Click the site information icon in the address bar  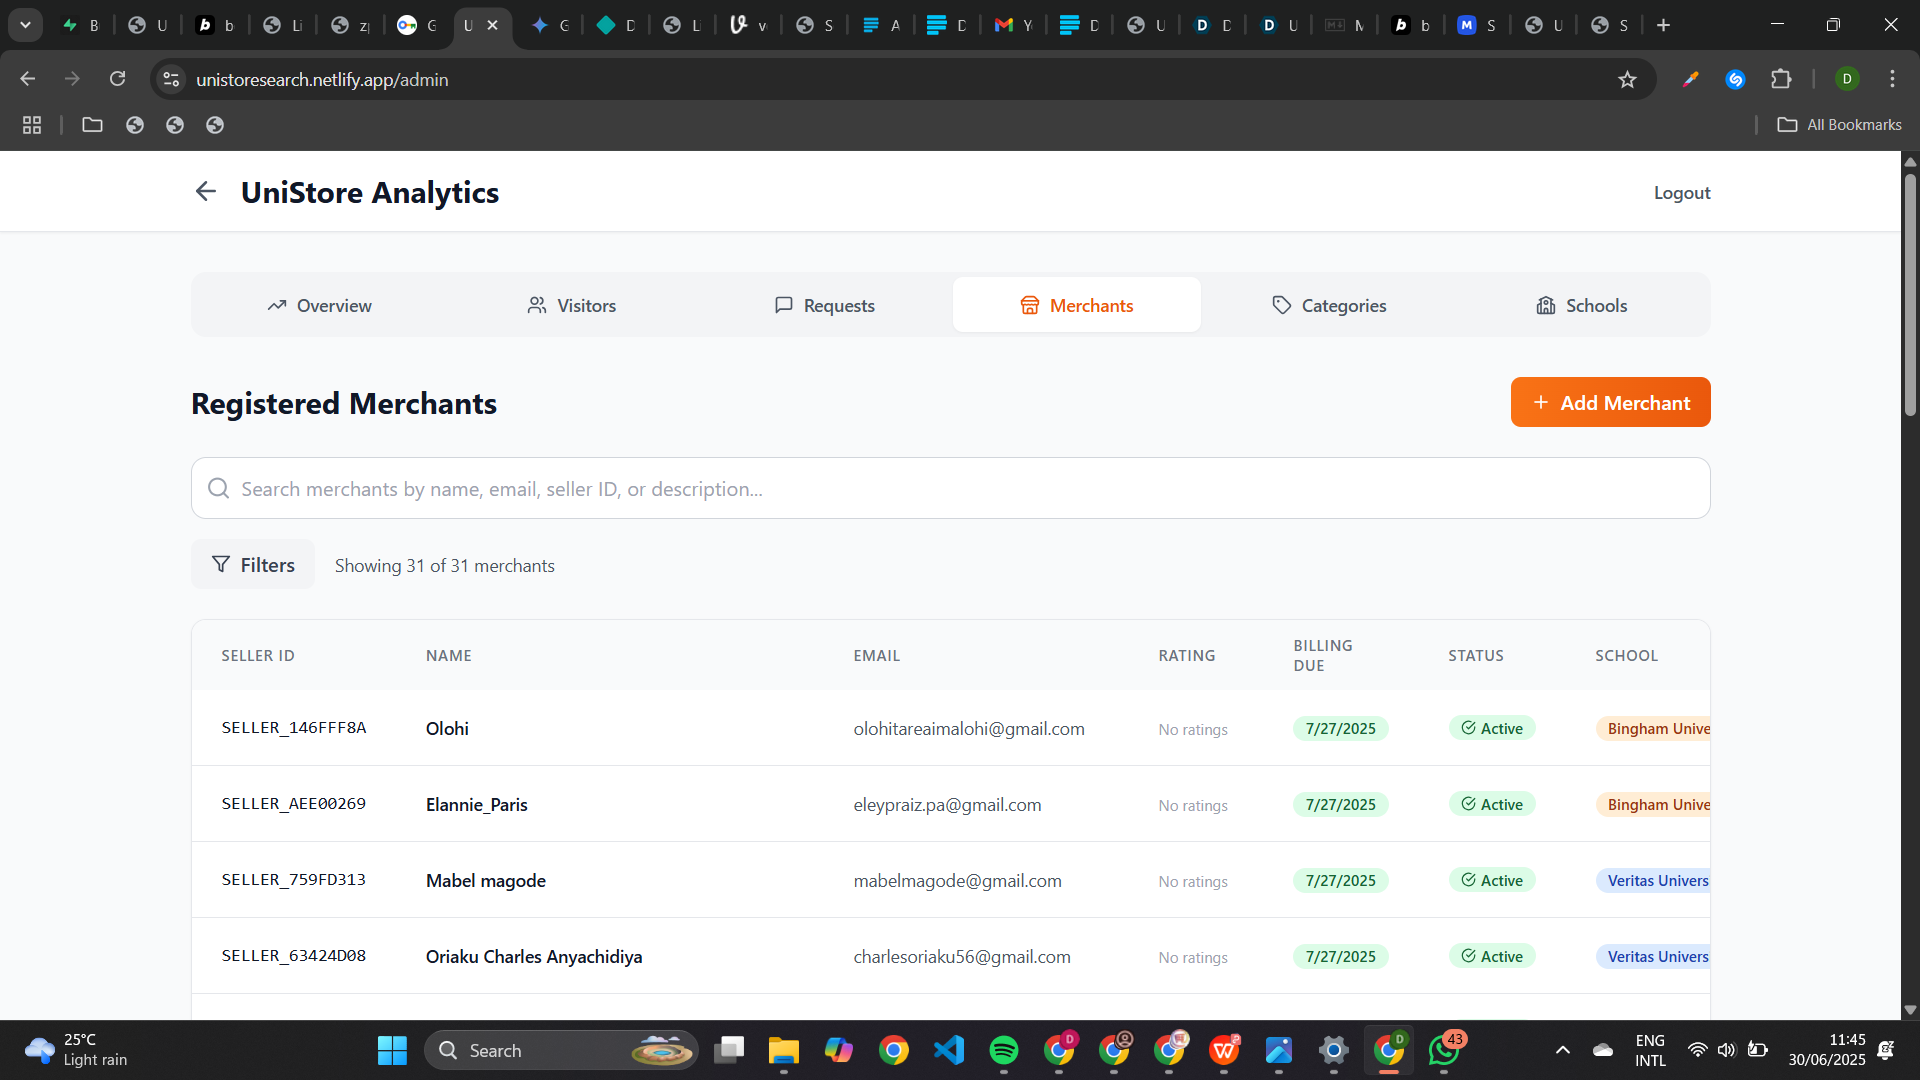pos(171,79)
